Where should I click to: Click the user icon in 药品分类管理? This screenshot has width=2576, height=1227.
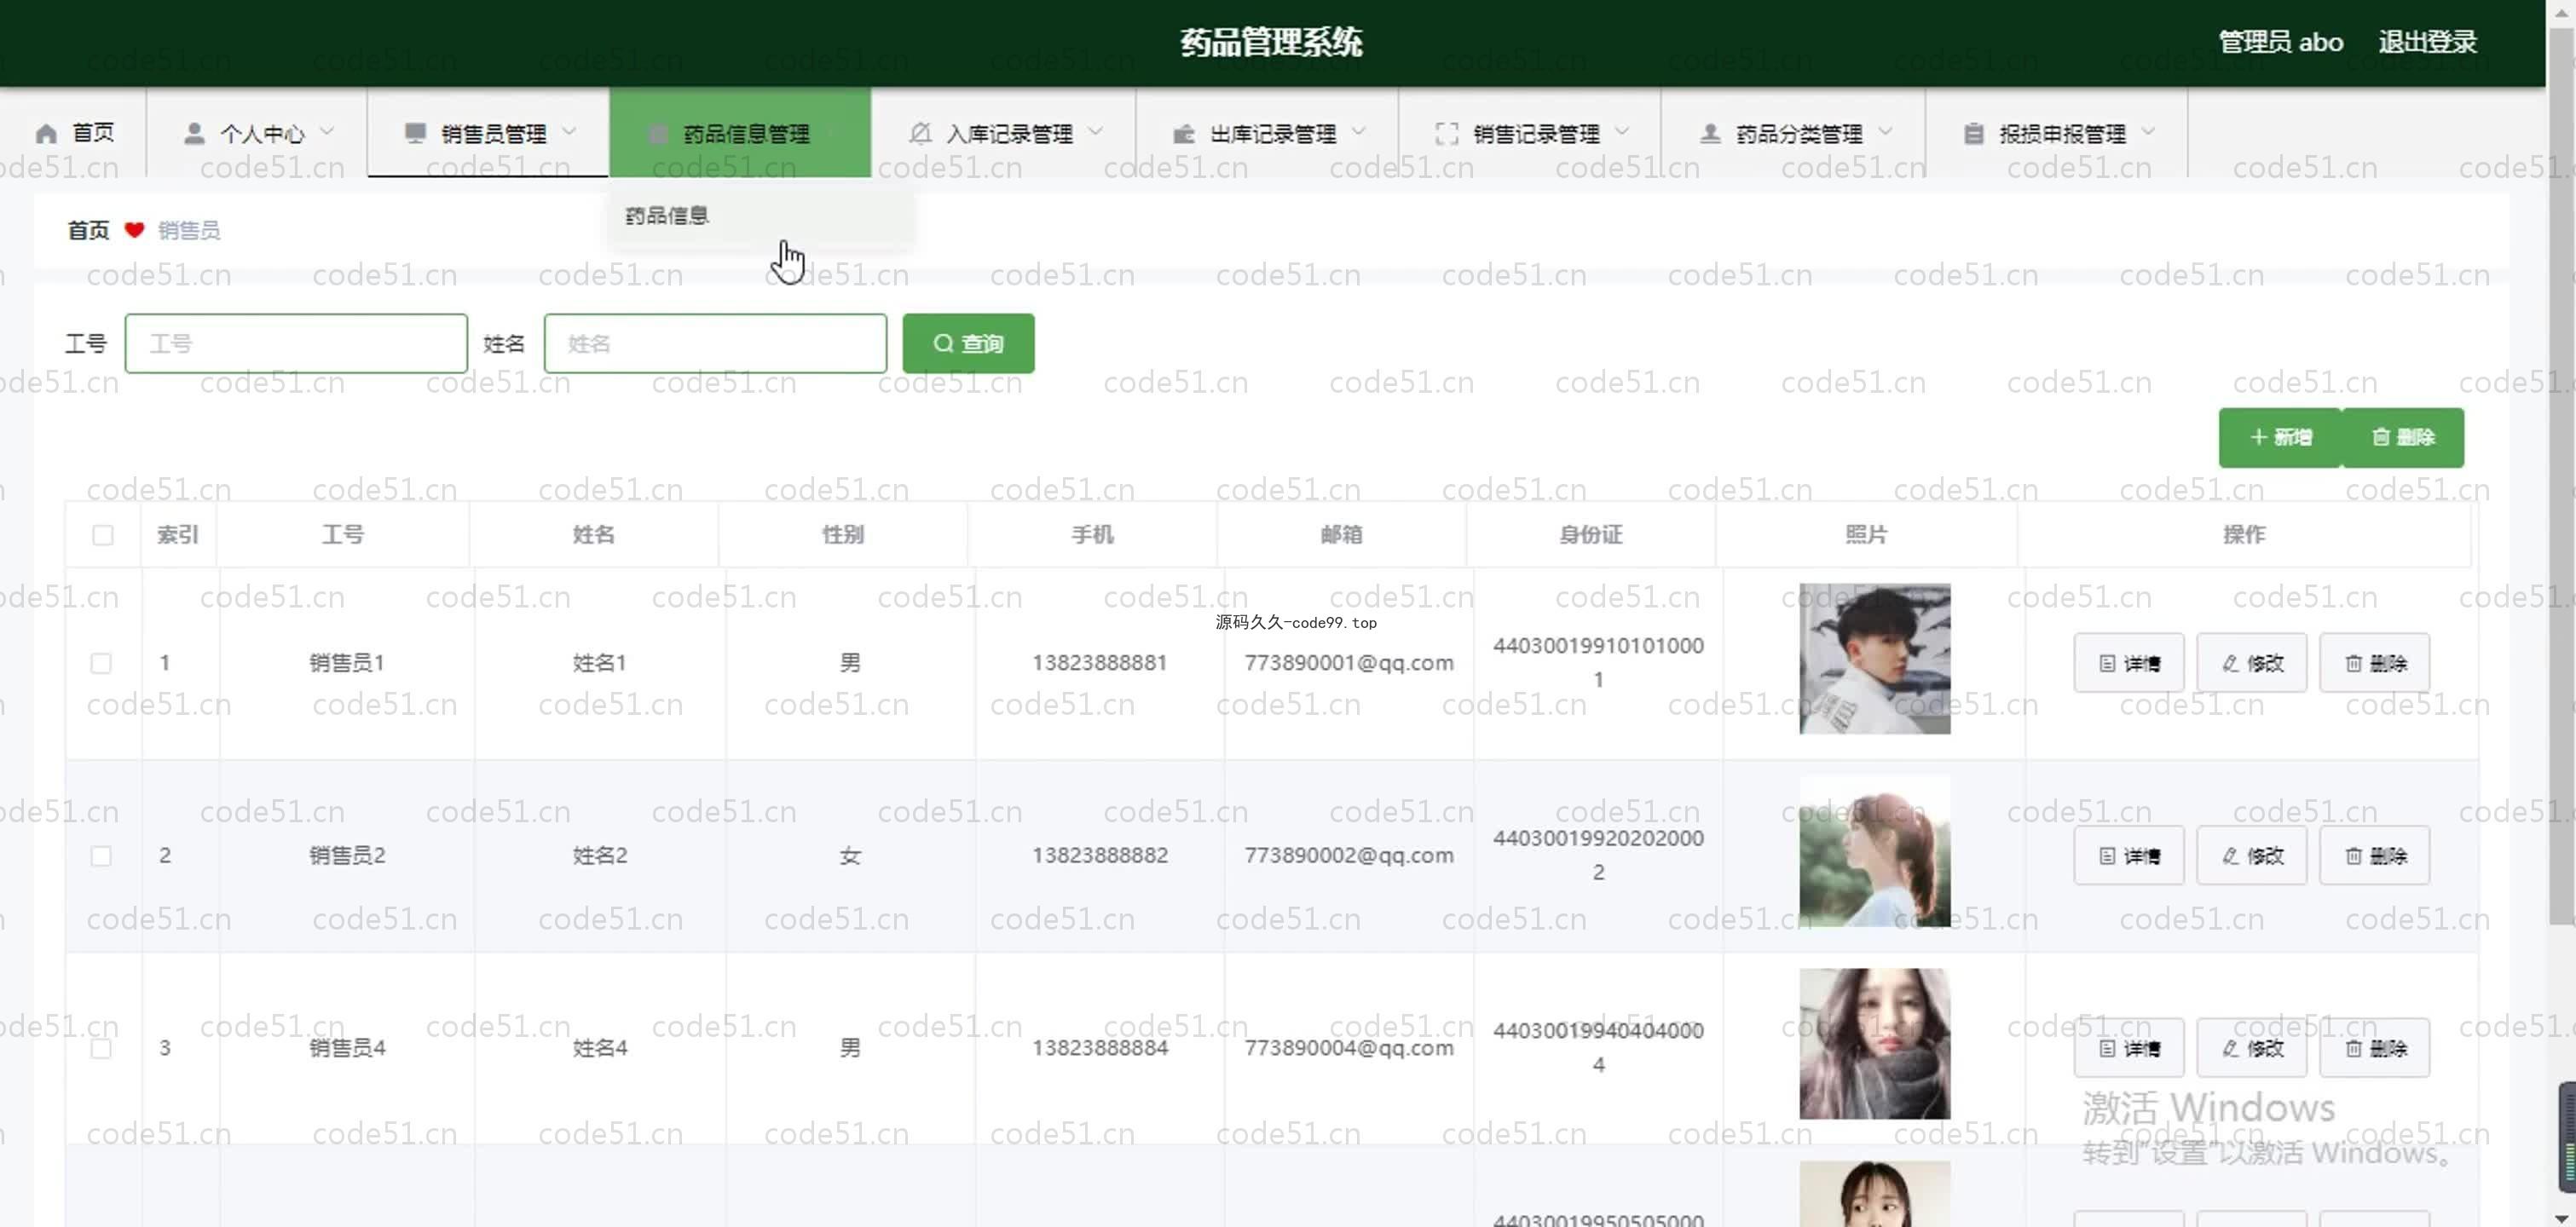[x=1710, y=133]
